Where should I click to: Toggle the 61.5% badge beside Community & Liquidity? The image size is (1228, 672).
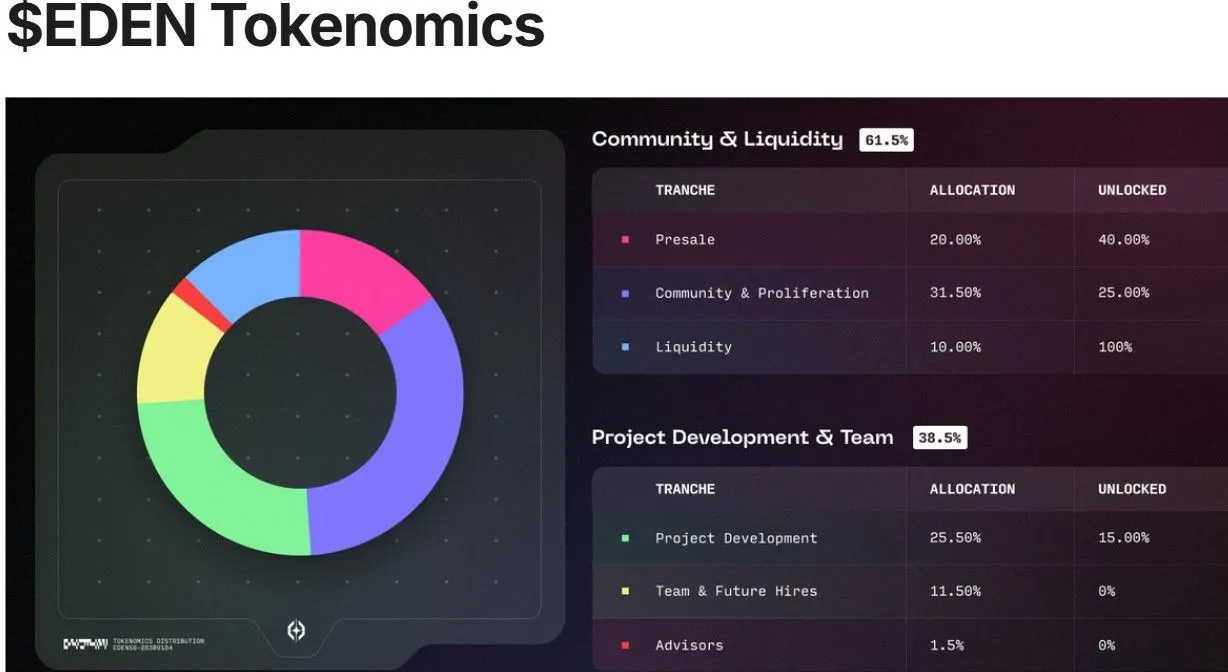(887, 139)
